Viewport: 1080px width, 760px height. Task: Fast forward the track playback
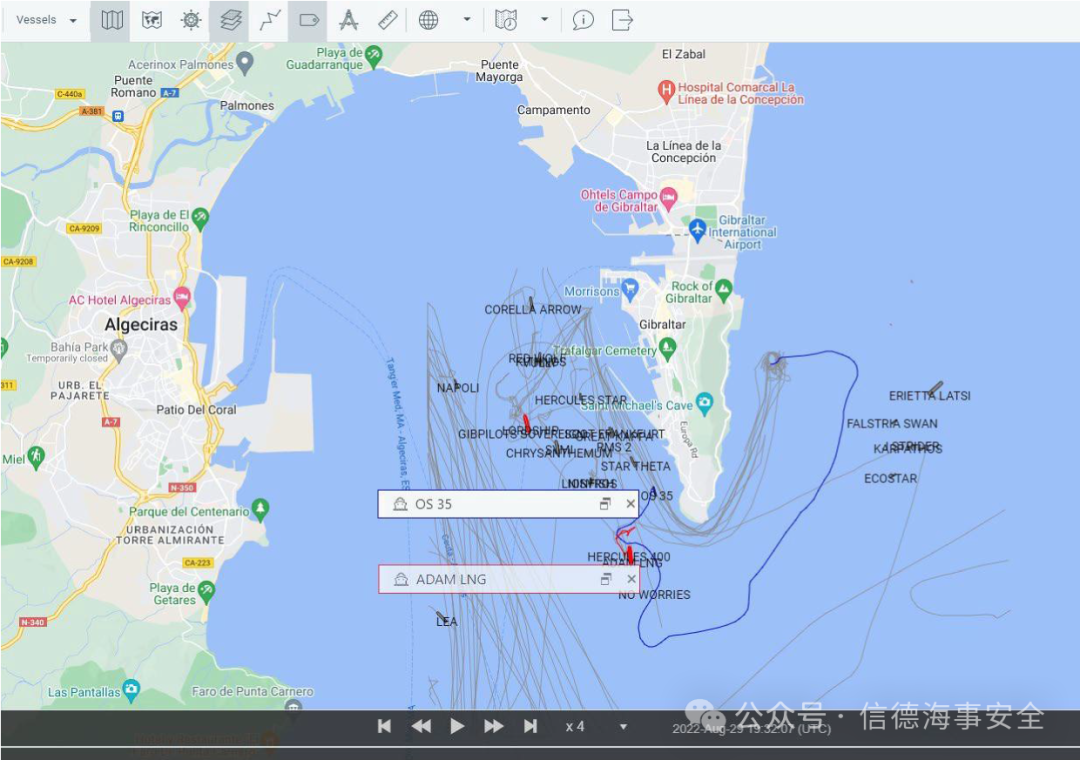coord(493,726)
